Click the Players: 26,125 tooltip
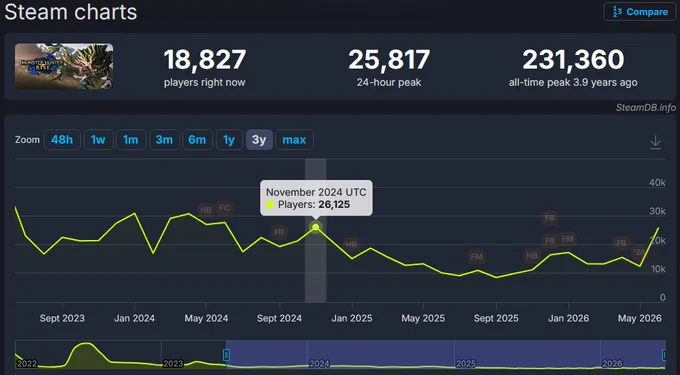The width and height of the screenshot is (680, 375). [316, 198]
